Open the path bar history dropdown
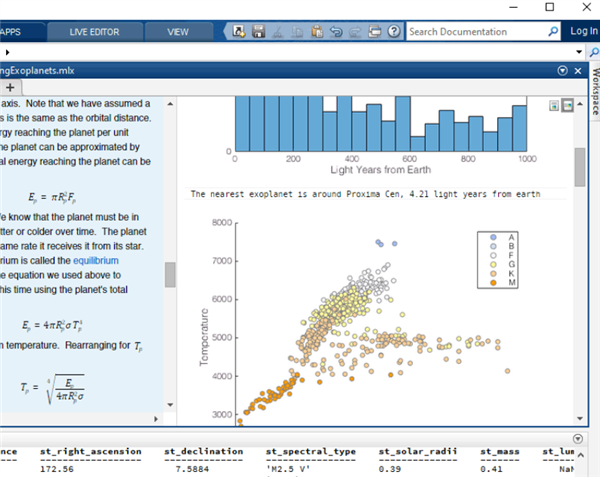 point(579,52)
